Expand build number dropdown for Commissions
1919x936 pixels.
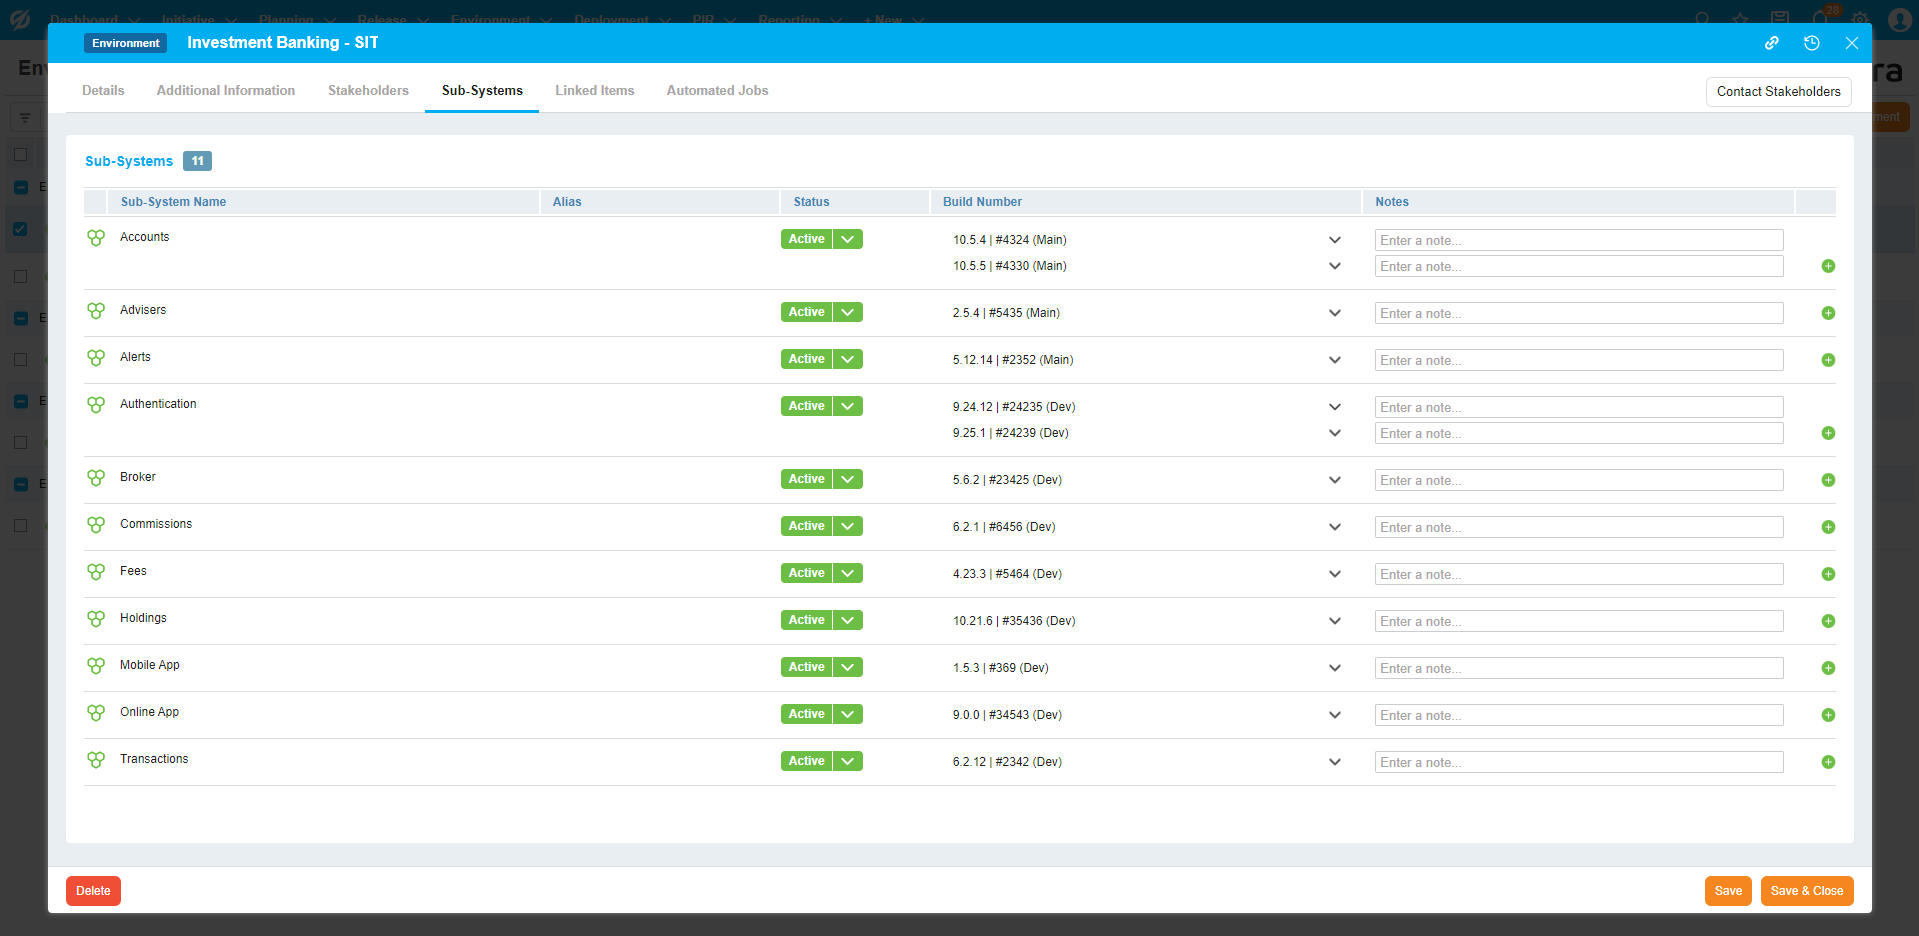click(1334, 527)
